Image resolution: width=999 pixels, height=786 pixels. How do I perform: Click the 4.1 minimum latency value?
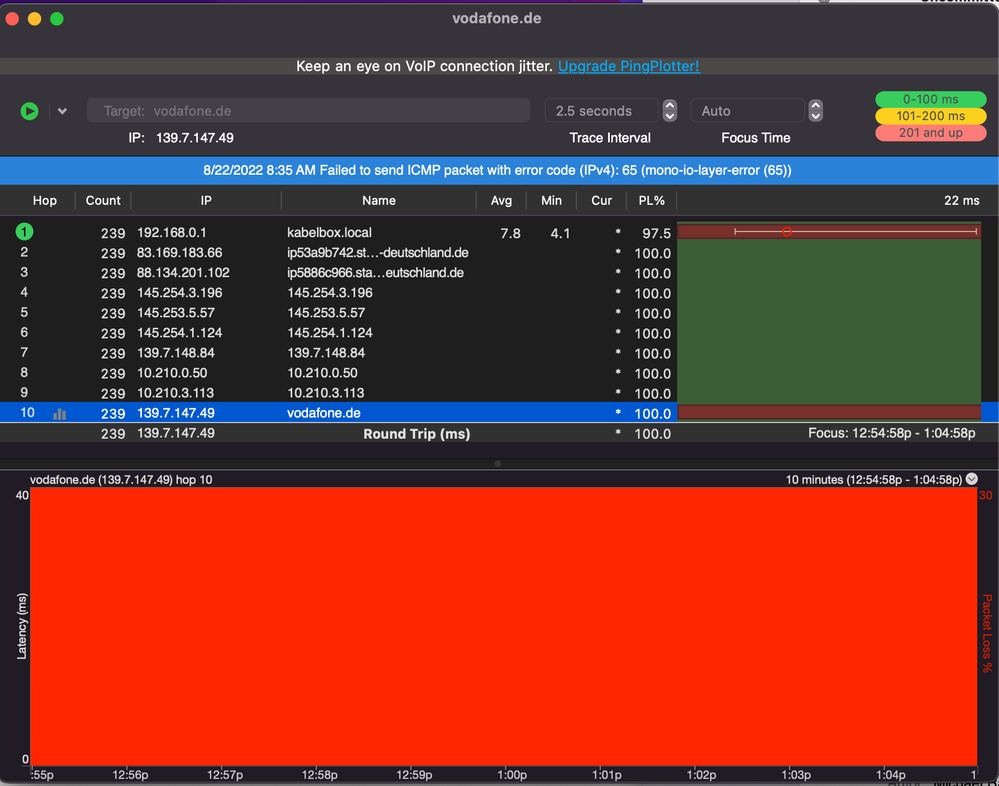point(560,234)
